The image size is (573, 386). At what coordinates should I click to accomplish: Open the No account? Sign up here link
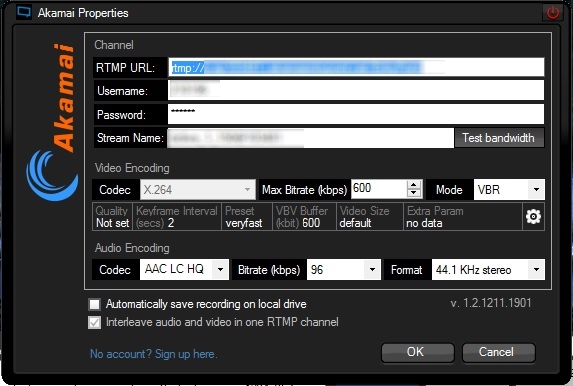pyautogui.click(x=153, y=354)
